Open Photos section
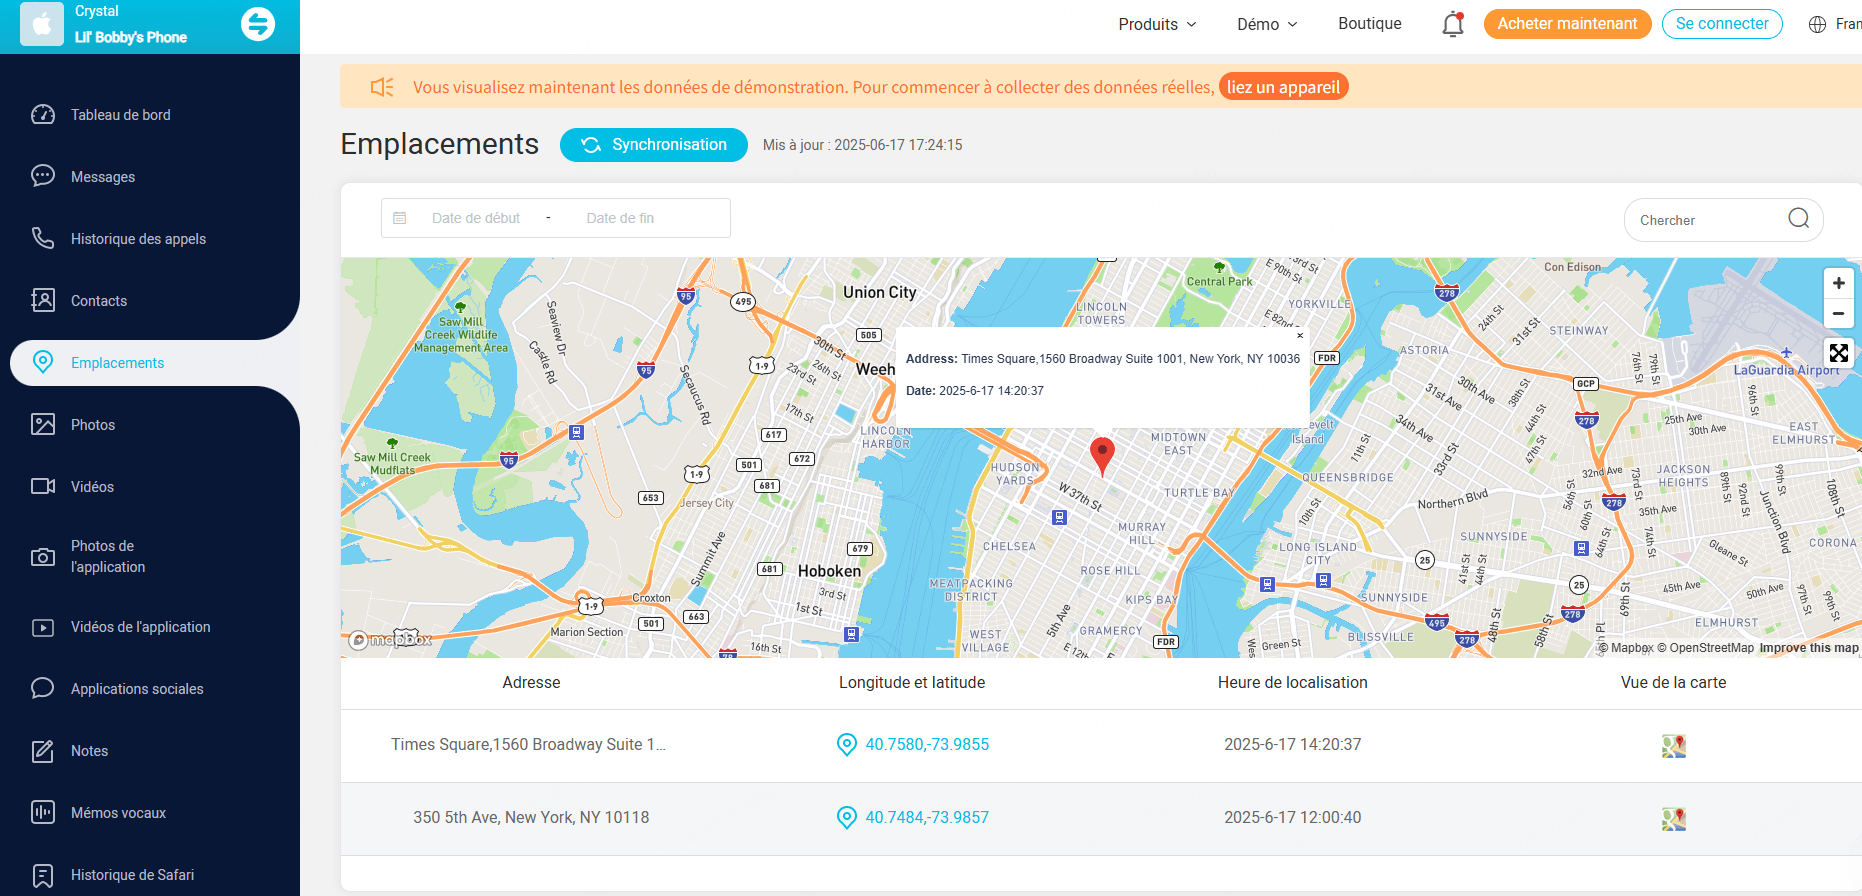1862x896 pixels. coord(93,425)
